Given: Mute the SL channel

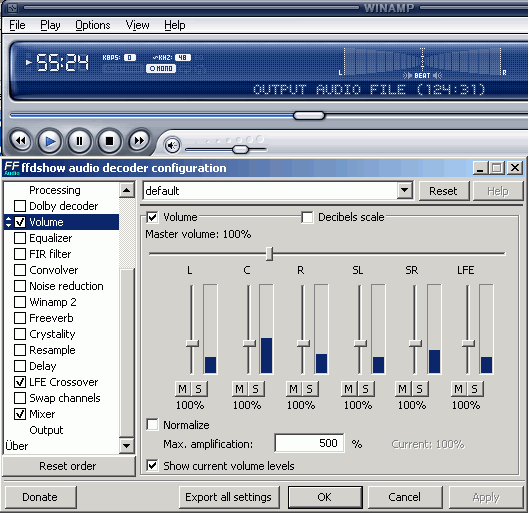Looking at the screenshot, I should pyautogui.click(x=349, y=389).
